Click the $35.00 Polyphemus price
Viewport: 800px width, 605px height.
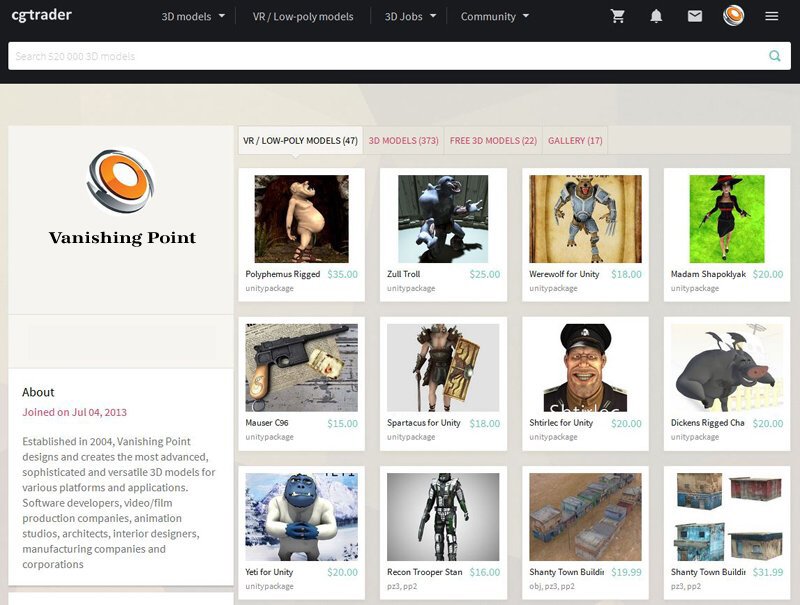click(x=342, y=274)
